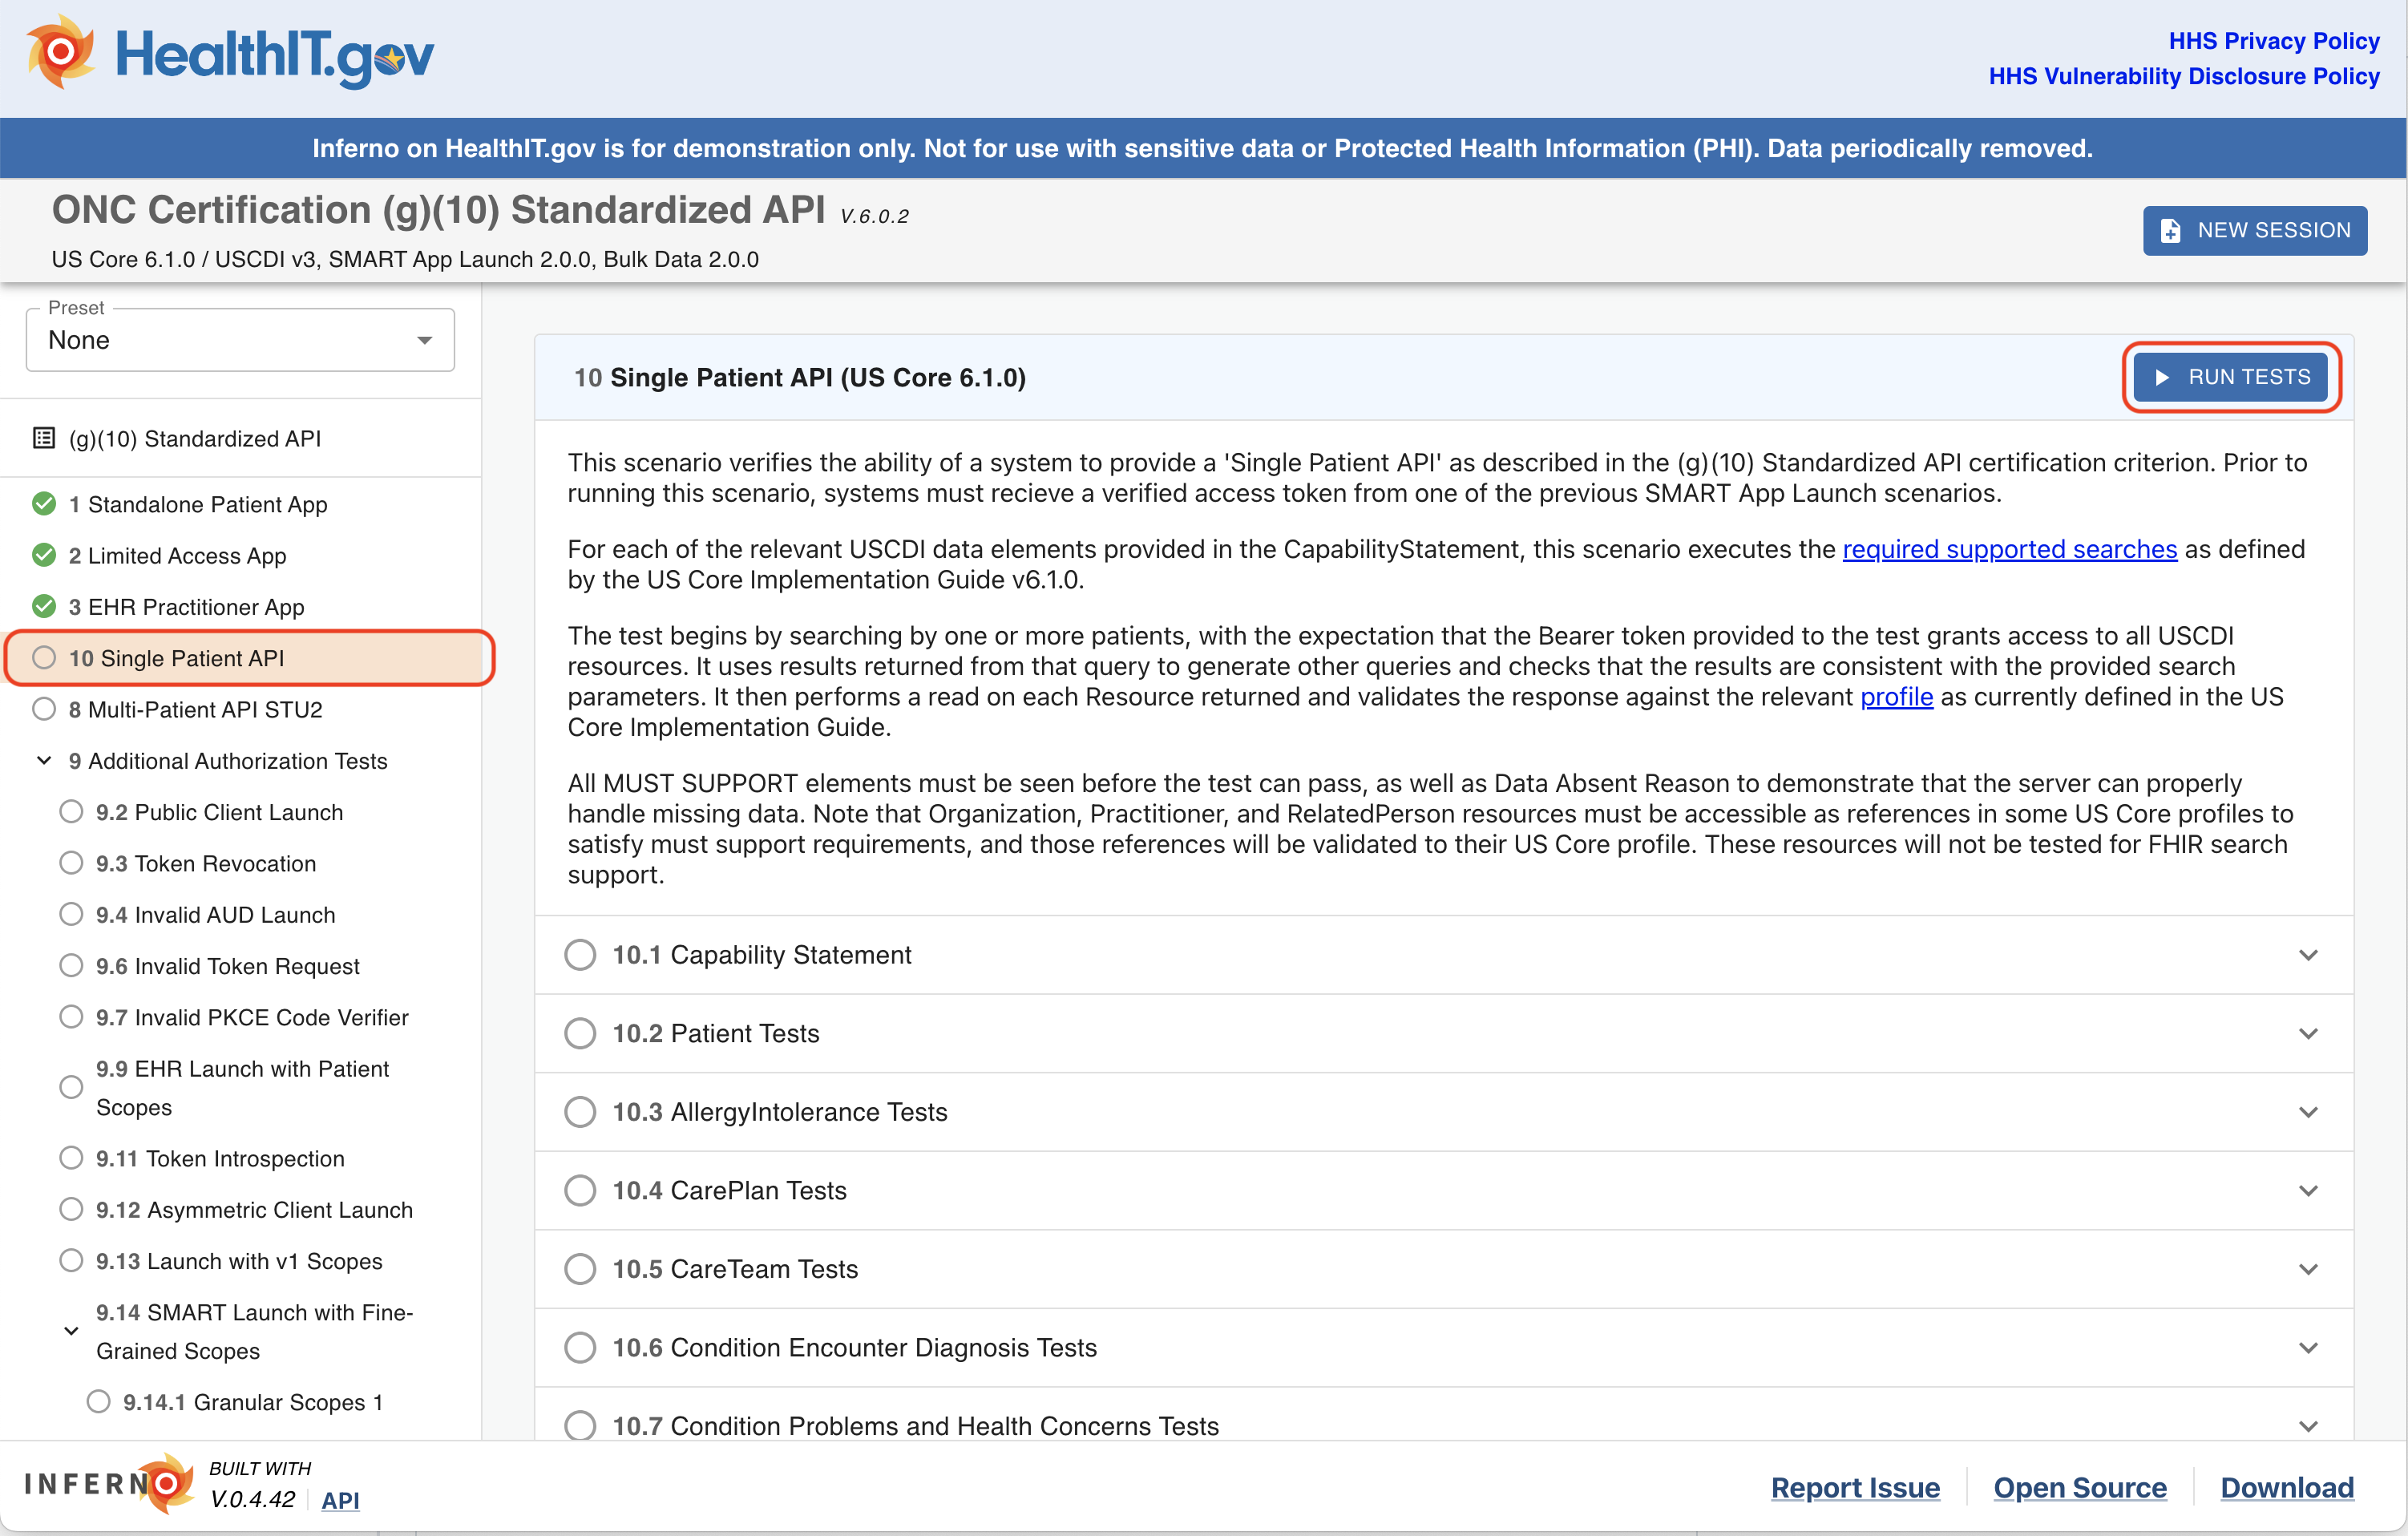Click status circle of 10.5 CareTeam Tests
2408x1536 pixels.
click(x=580, y=1269)
